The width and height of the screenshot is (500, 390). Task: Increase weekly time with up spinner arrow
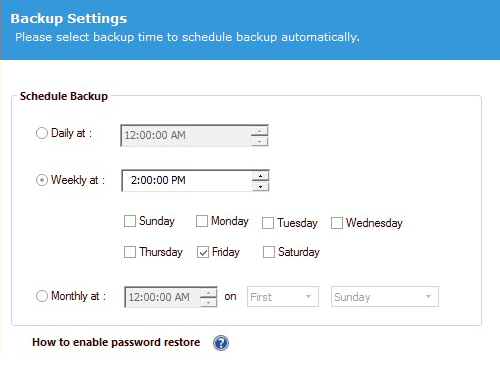point(260,176)
